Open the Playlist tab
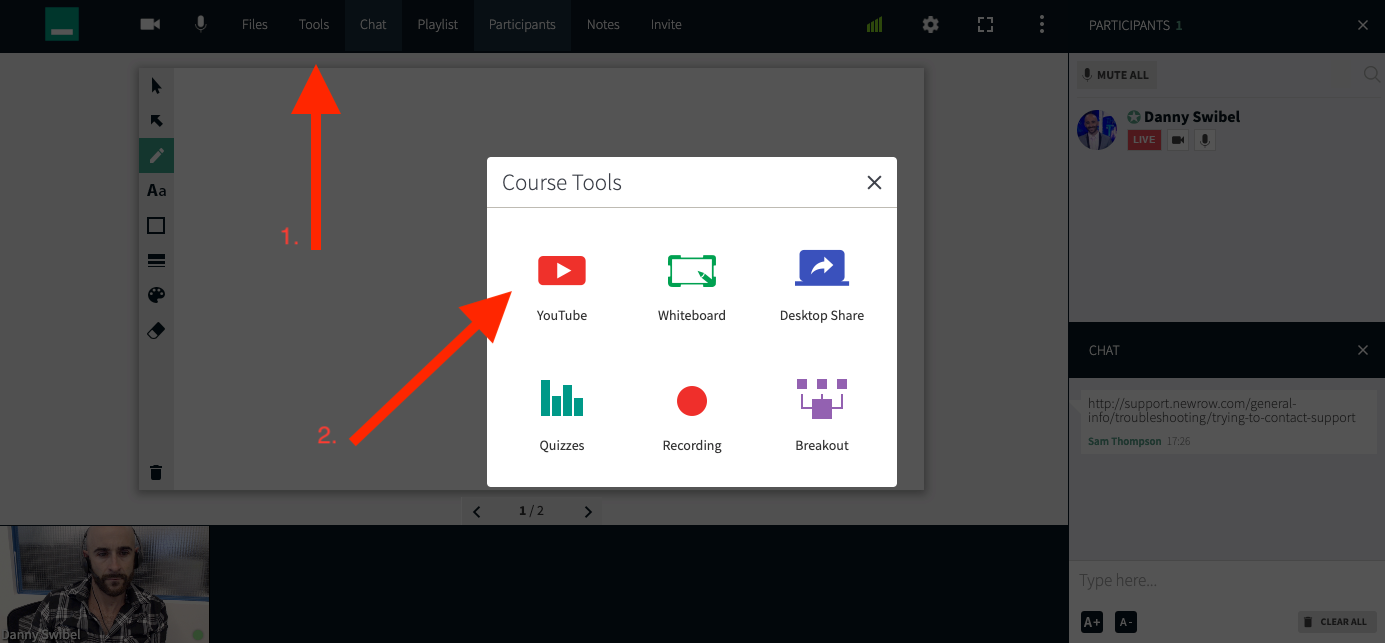This screenshot has height=643, width=1385. point(438,25)
